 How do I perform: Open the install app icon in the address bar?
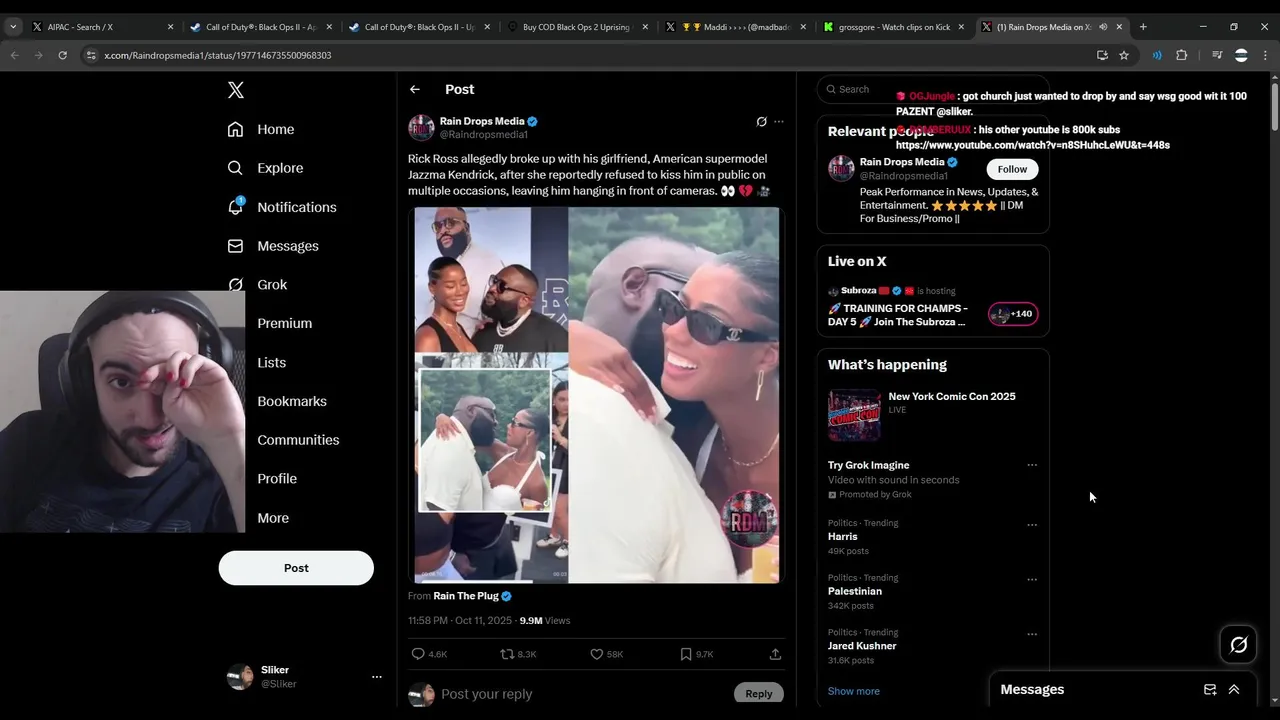1102,55
